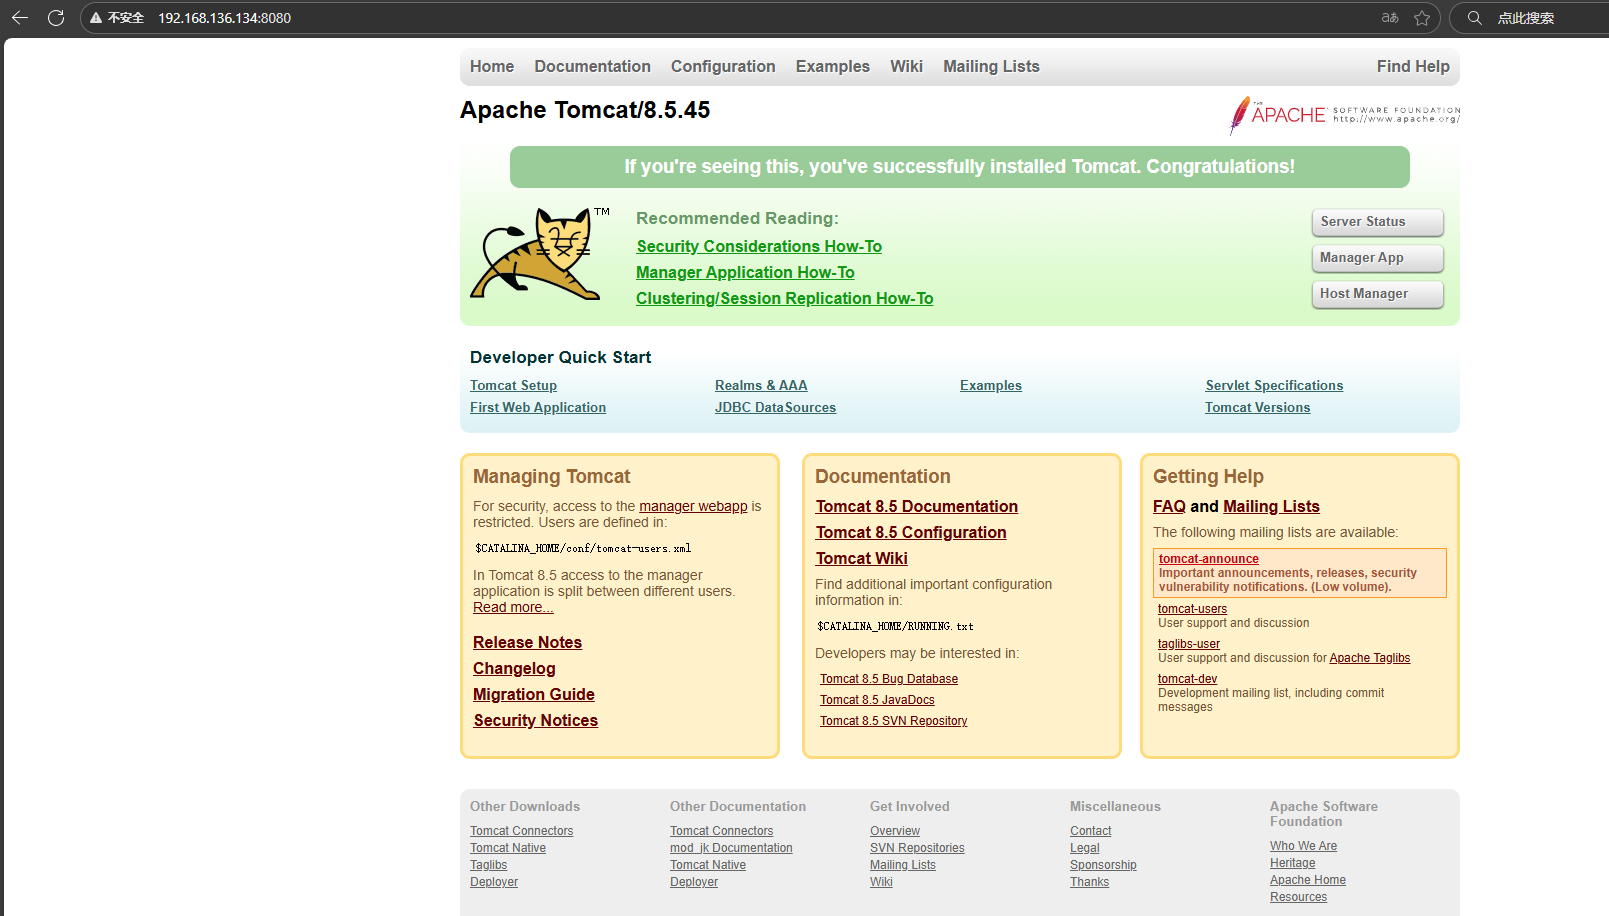Open Tomcat 8.5 Bug Database link

pos(889,679)
